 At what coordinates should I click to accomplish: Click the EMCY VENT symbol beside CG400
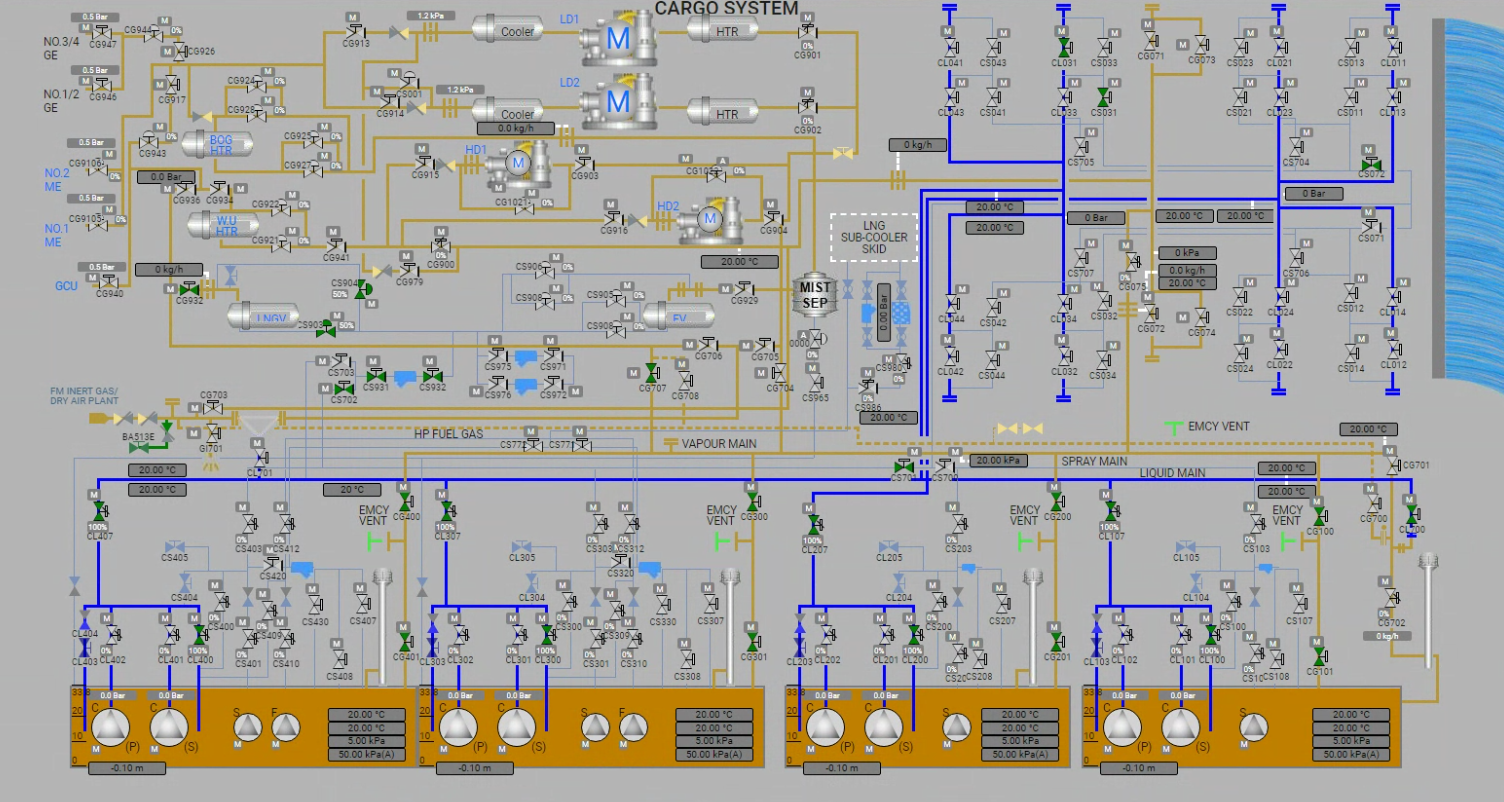tap(375, 540)
